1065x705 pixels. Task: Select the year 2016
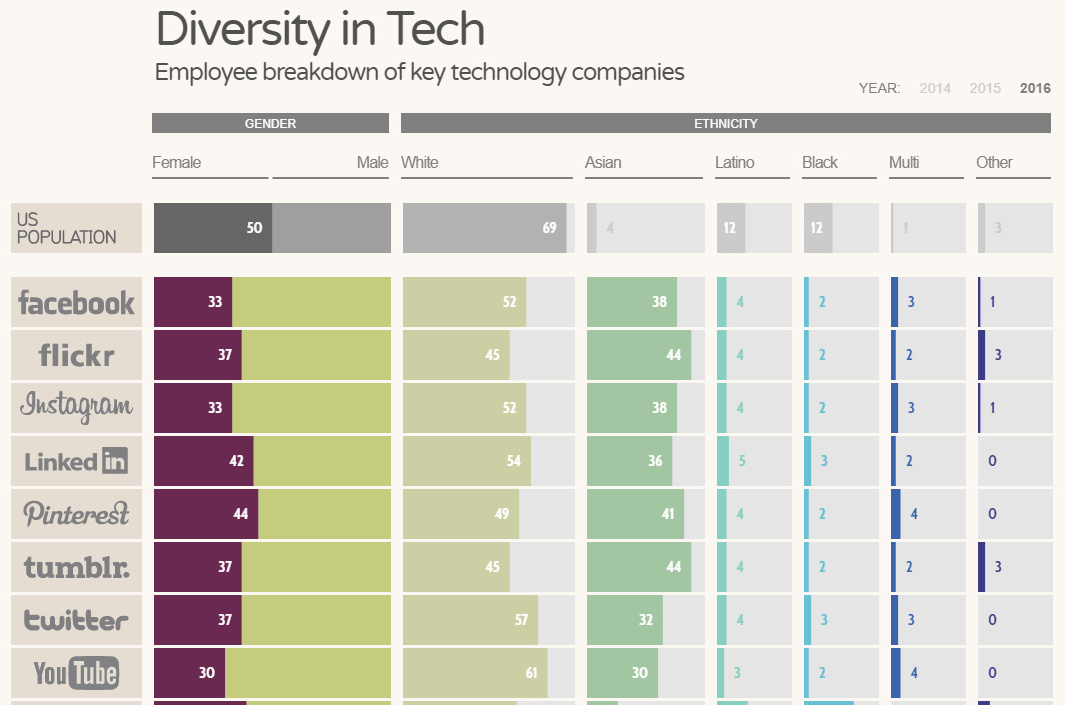tap(1035, 88)
